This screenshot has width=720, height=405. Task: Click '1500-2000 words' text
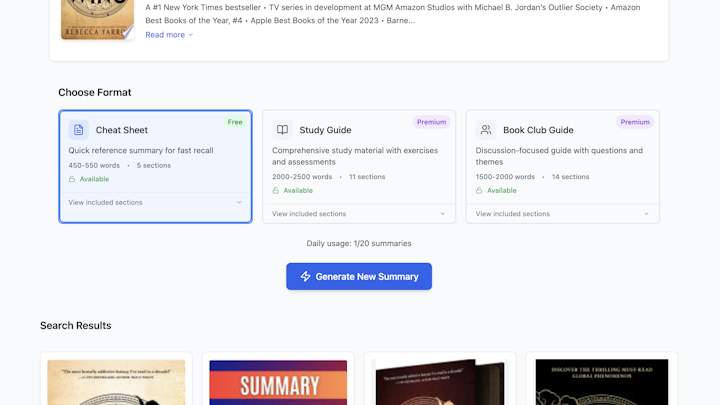click(x=505, y=177)
